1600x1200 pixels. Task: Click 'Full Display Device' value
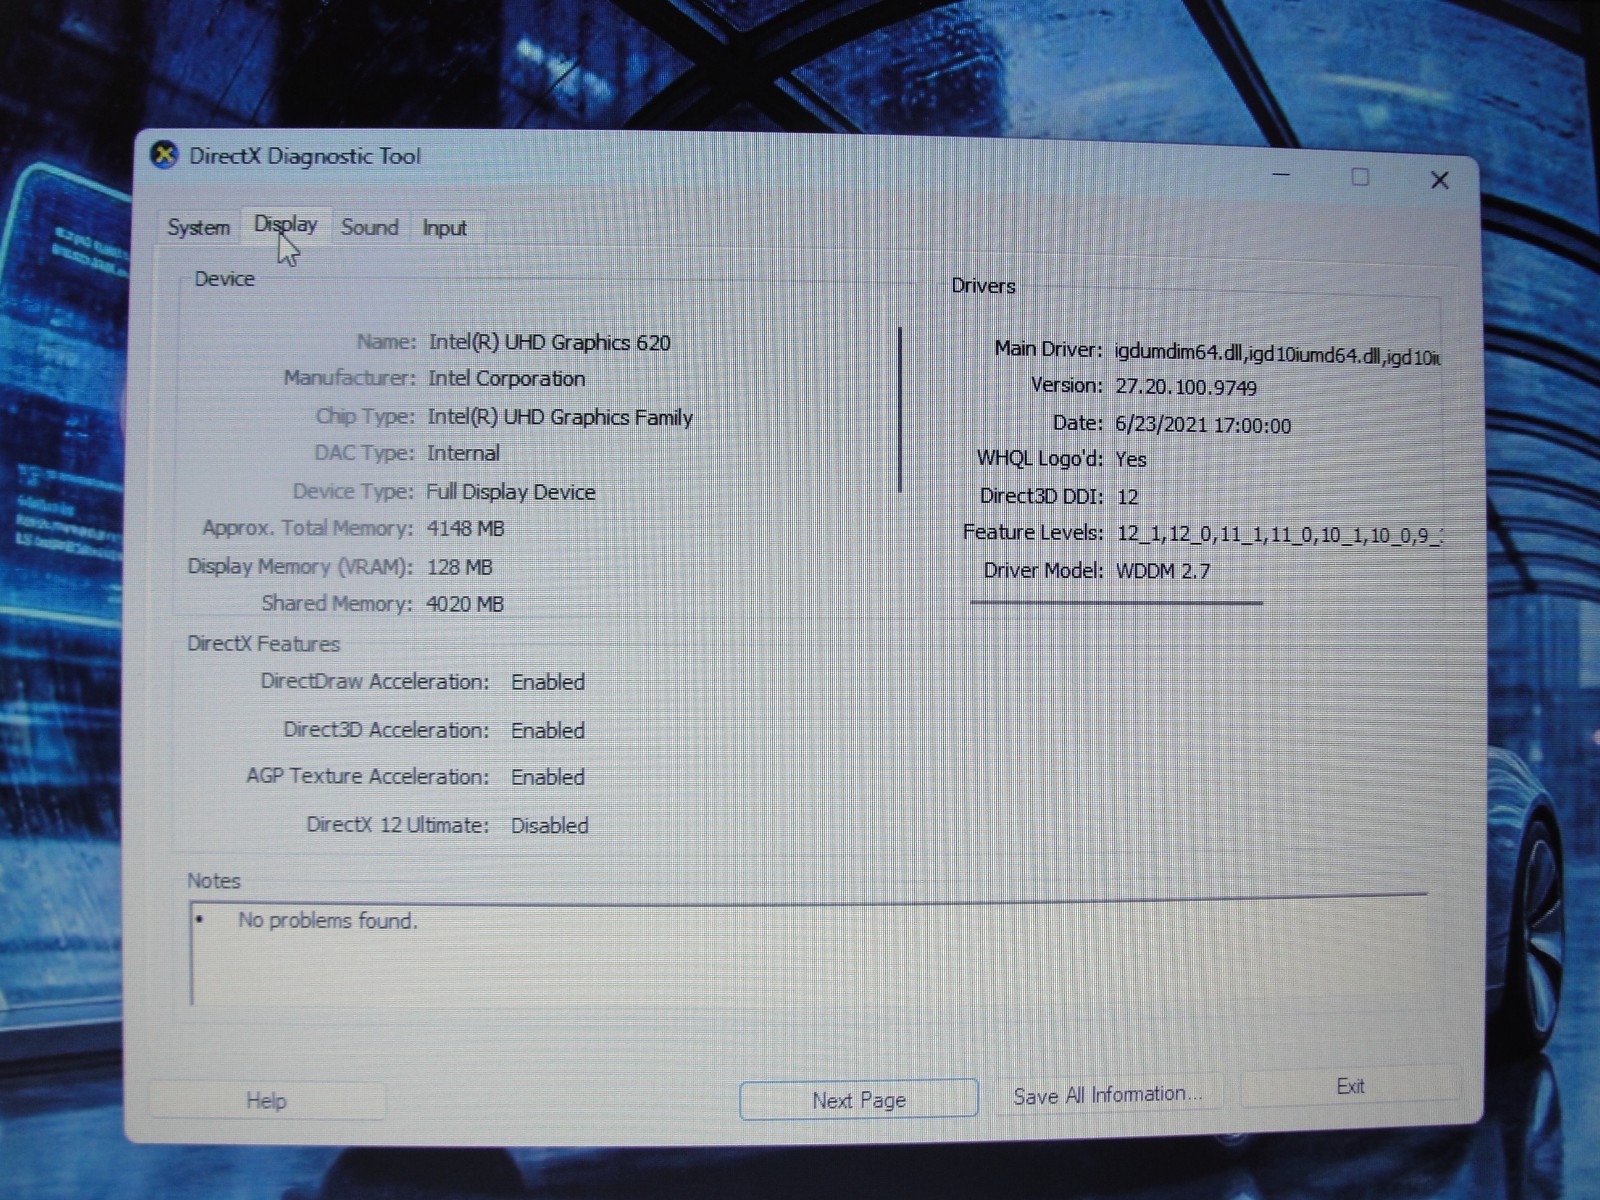click(510, 491)
